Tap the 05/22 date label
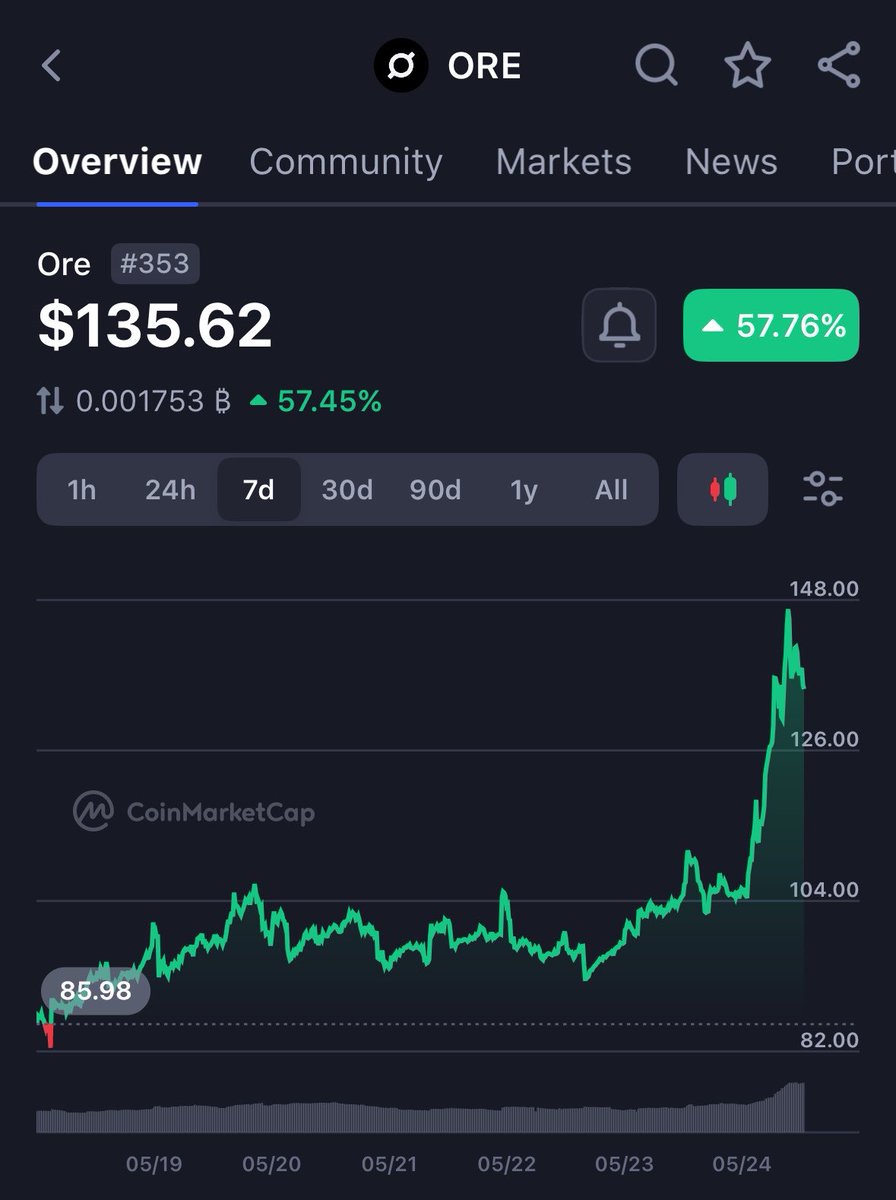The width and height of the screenshot is (896, 1200). coord(506,1164)
